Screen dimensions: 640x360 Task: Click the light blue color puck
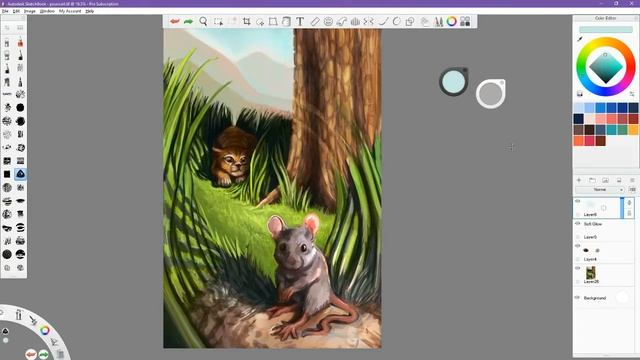click(x=453, y=82)
